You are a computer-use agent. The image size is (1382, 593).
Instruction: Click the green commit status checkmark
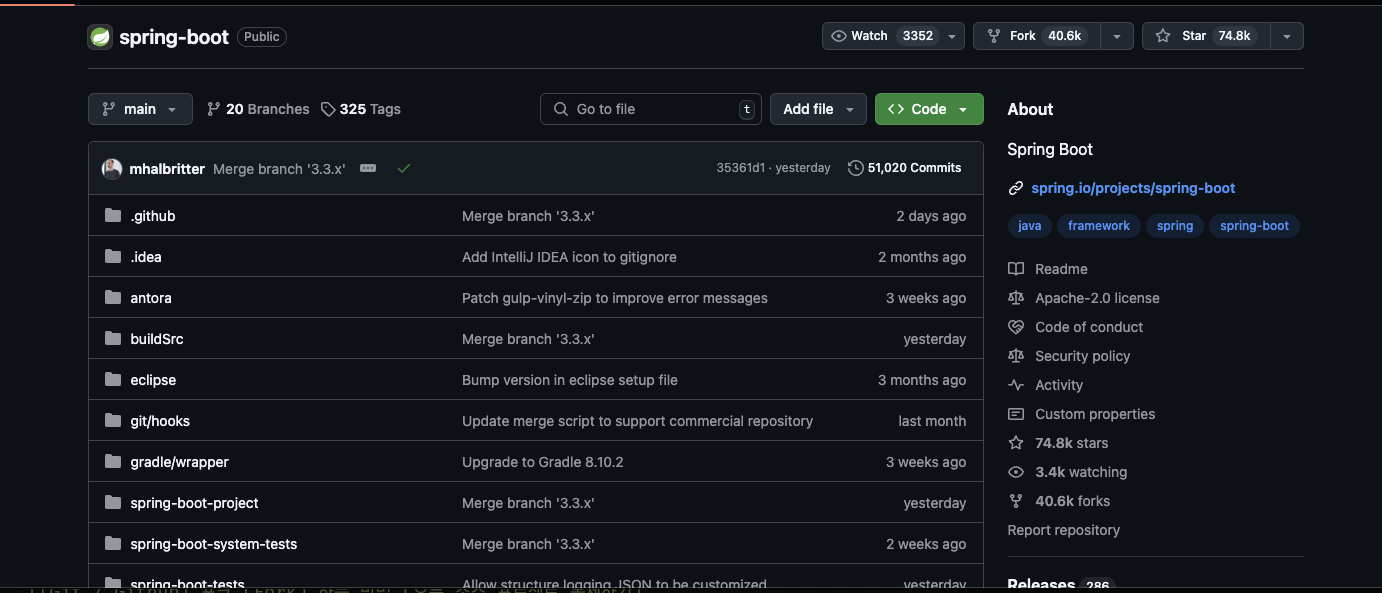pos(404,168)
